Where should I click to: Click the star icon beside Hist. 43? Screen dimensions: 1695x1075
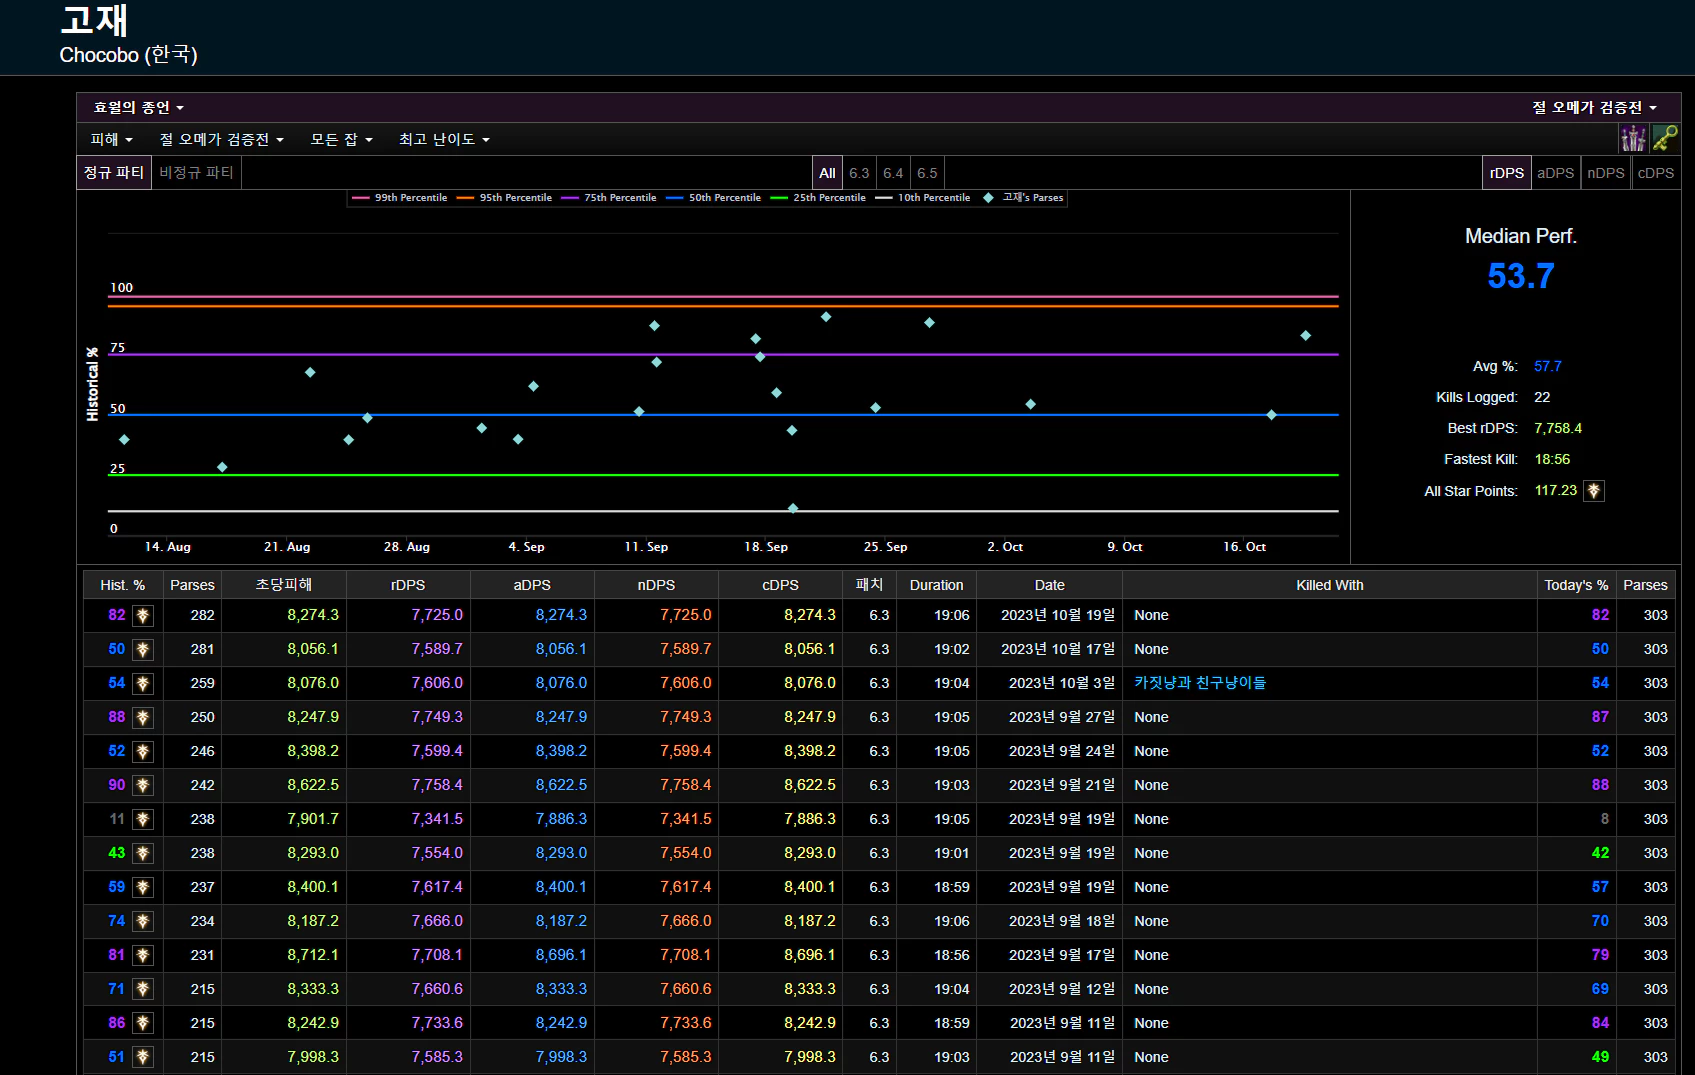tap(143, 854)
